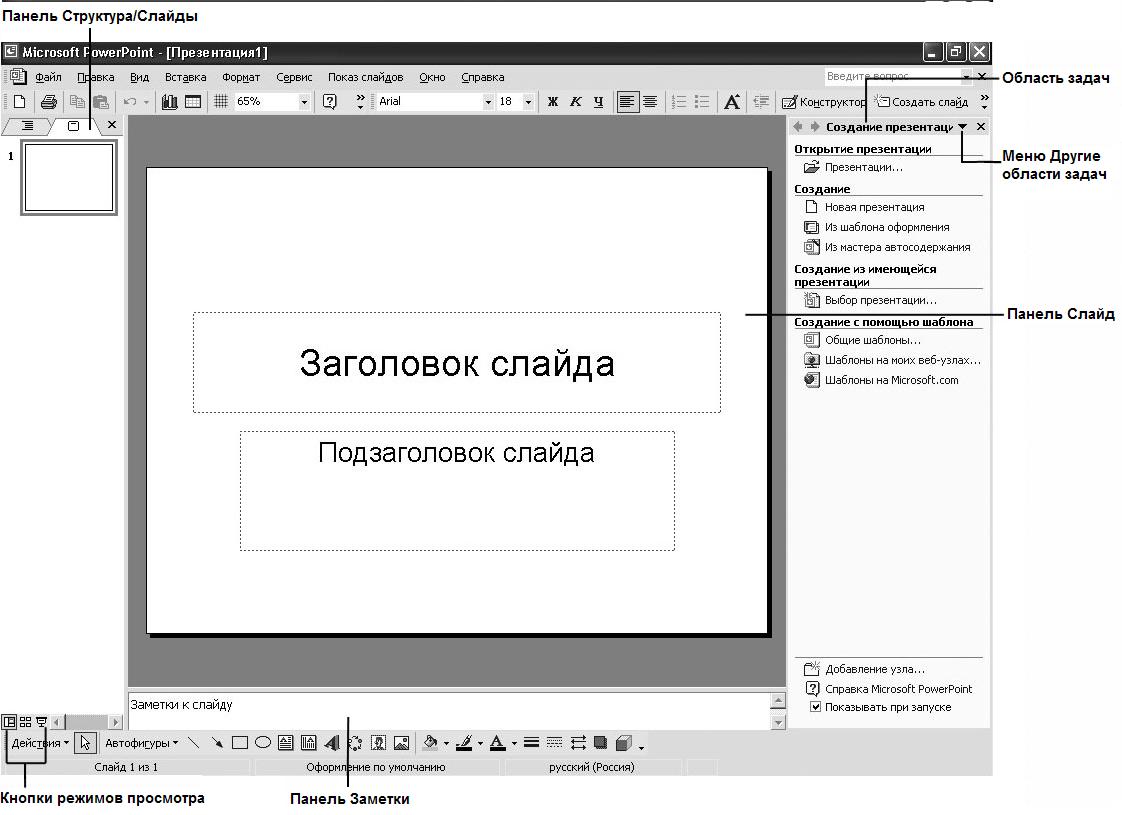This screenshot has height=815, width=1122.
Task: Select the Line drawing tool
Action: tap(193, 743)
